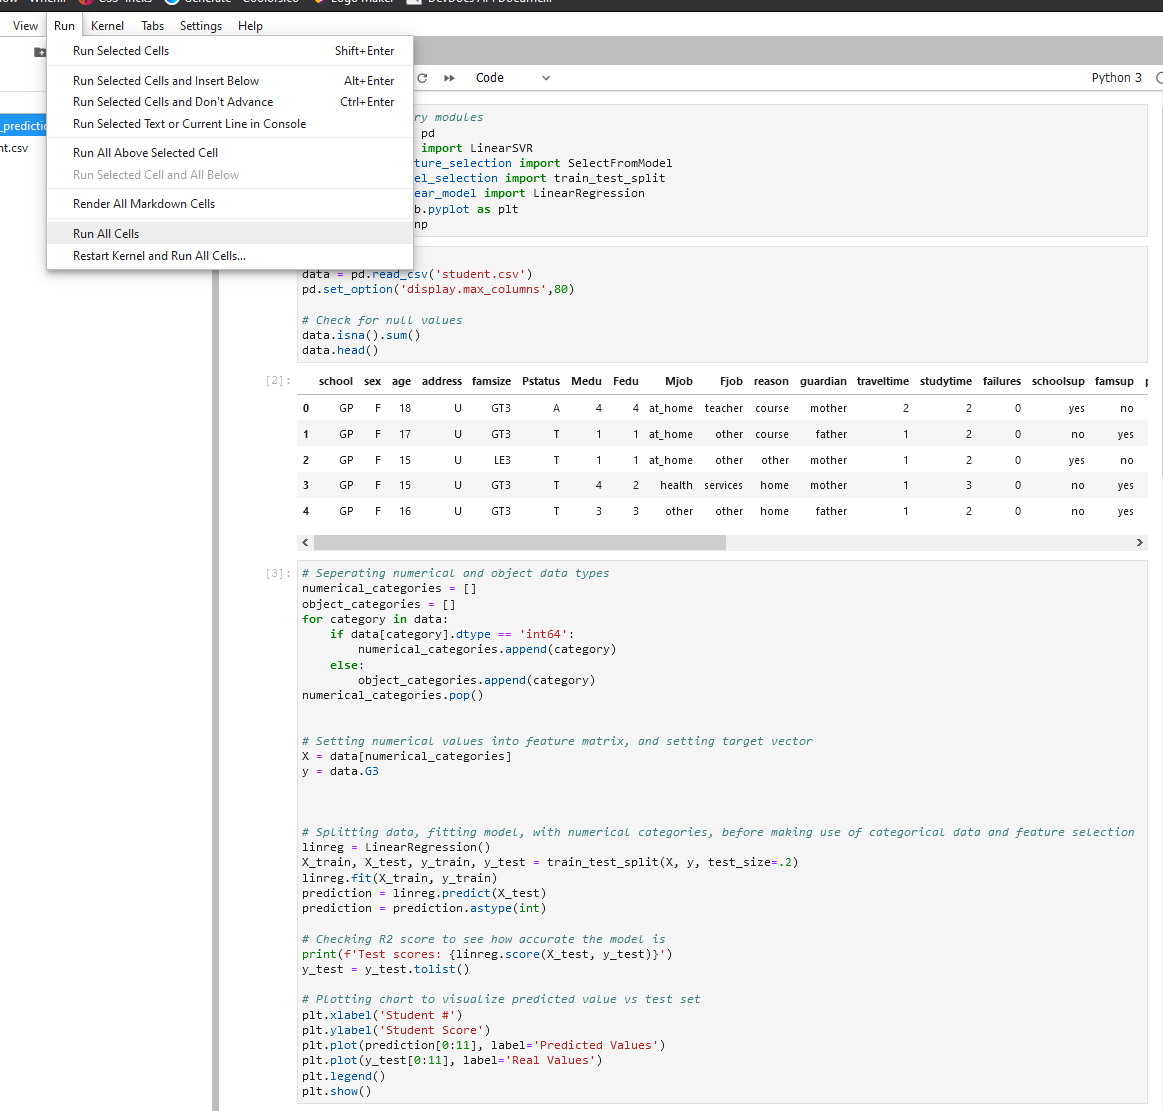
Task: Click the 'teacher' cell in row 0
Action: tap(724, 409)
